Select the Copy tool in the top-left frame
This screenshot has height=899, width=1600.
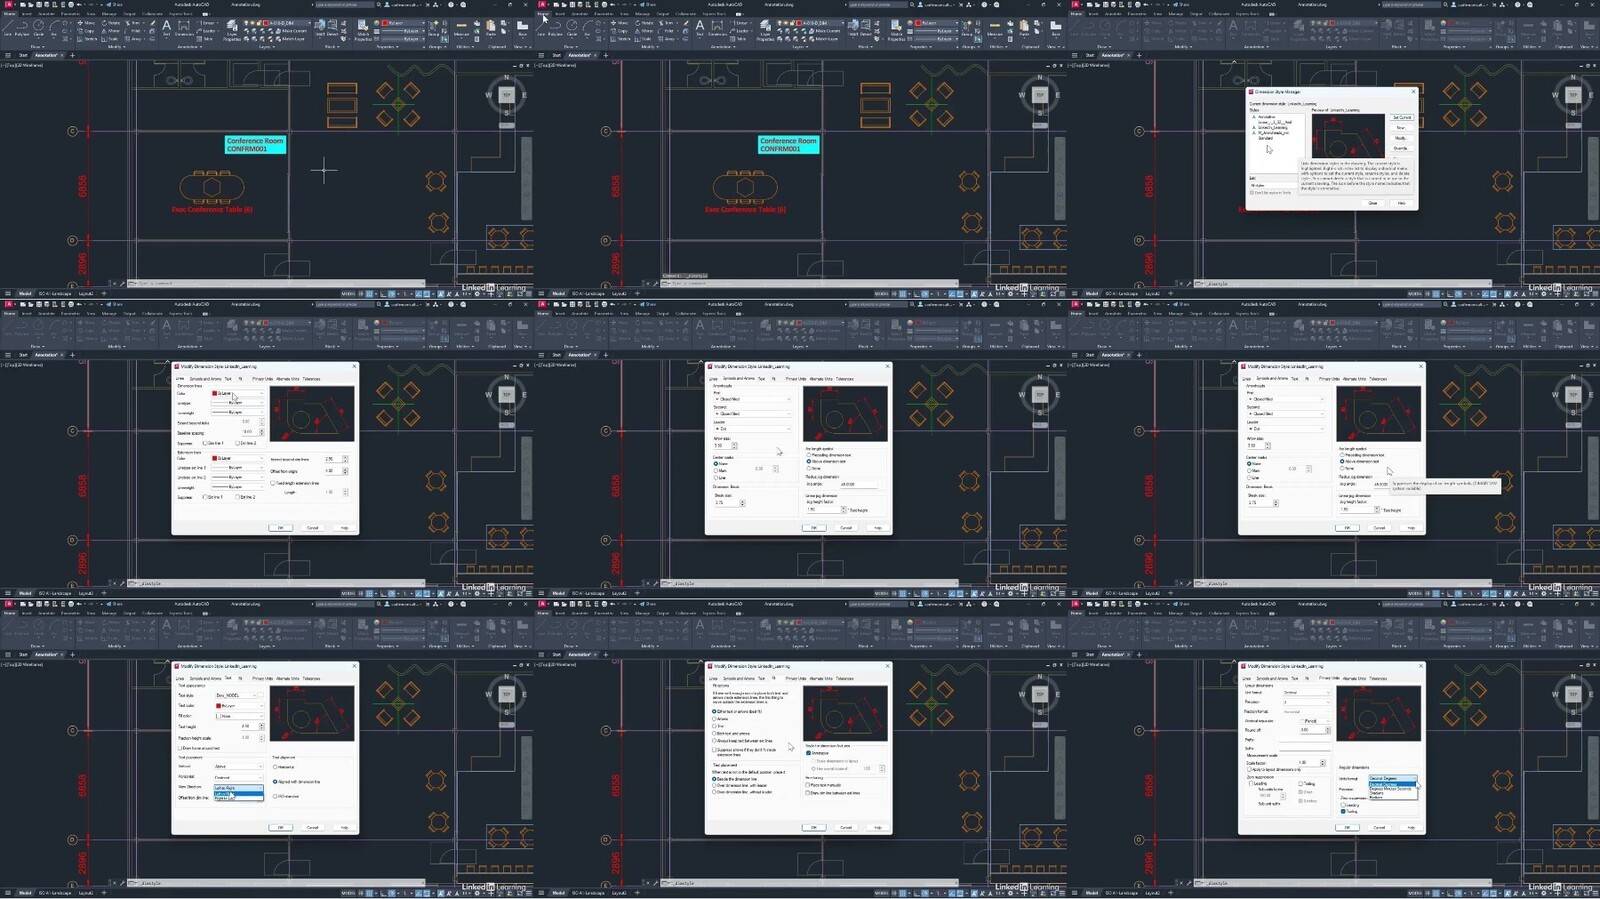(88, 30)
